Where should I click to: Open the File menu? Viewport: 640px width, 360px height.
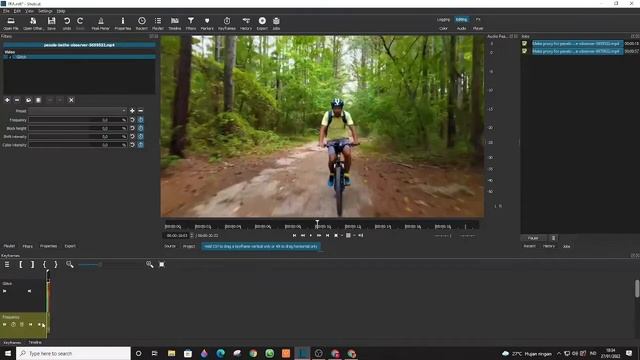pyautogui.click(x=6, y=11)
